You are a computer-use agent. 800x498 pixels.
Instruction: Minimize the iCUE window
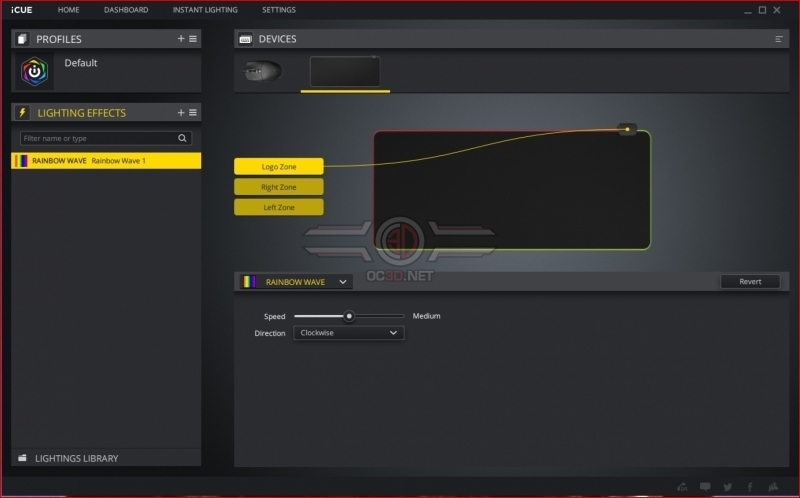pyautogui.click(x=748, y=10)
